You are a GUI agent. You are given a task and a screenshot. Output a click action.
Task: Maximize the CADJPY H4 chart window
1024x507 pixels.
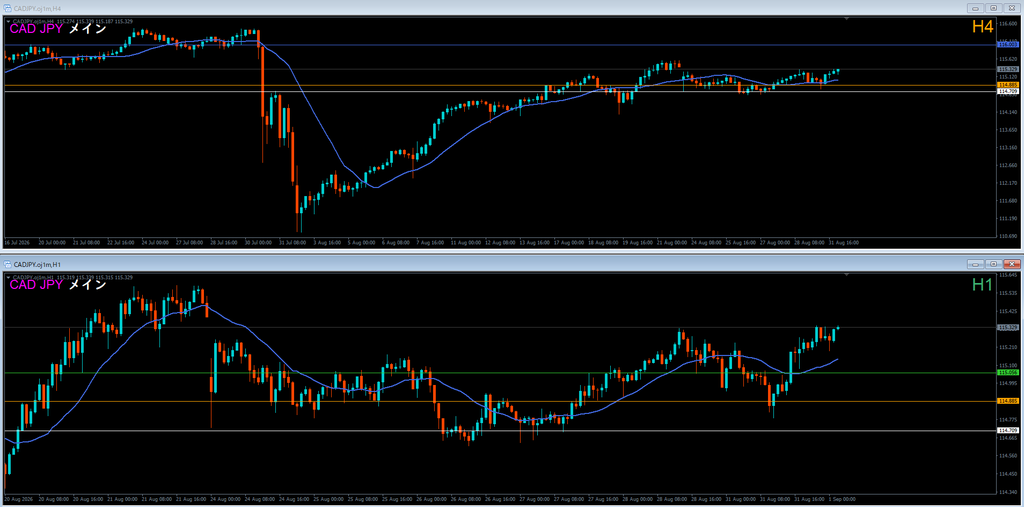[x=994, y=8]
